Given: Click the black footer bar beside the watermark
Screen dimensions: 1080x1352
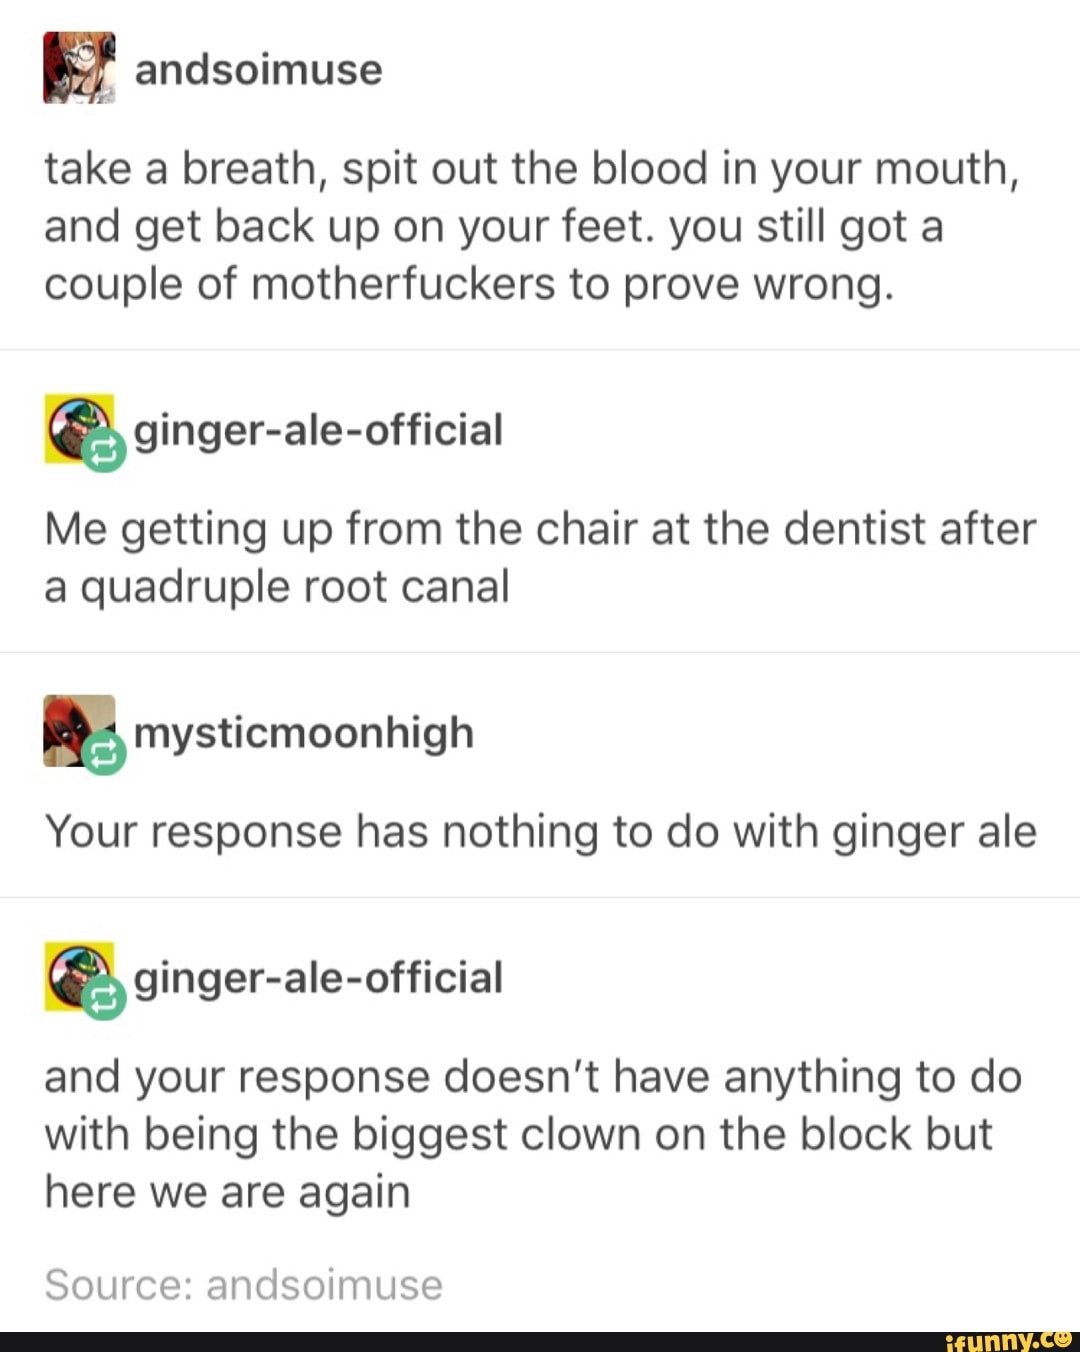Looking at the screenshot, I should 470,1342.
